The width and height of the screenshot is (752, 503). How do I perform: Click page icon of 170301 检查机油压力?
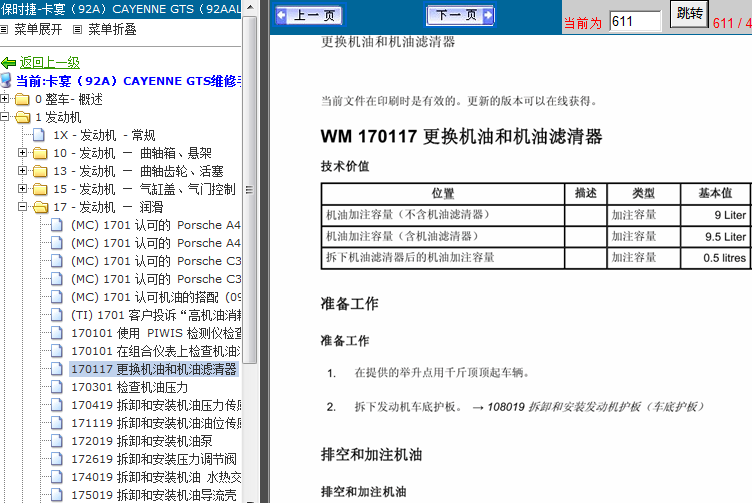pyautogui.click(x=57, y=387)
